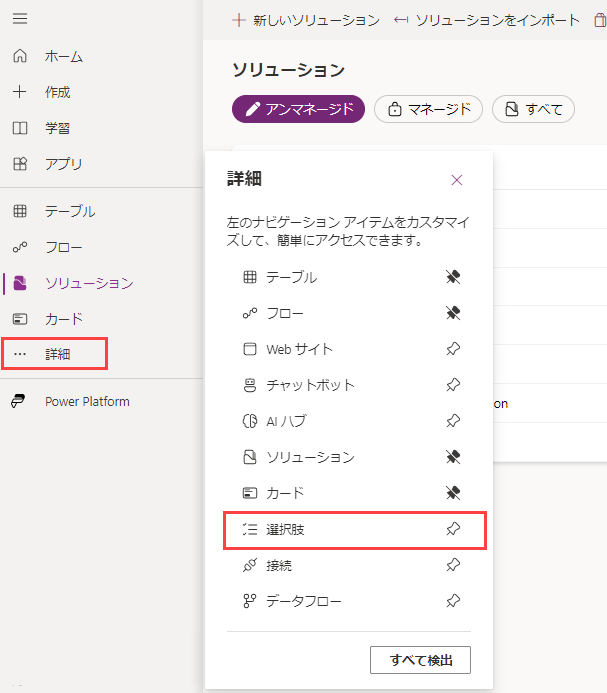Click the チャットボット robot icon
This screenshot has height=693, width=607.
(x=250, y=385)
